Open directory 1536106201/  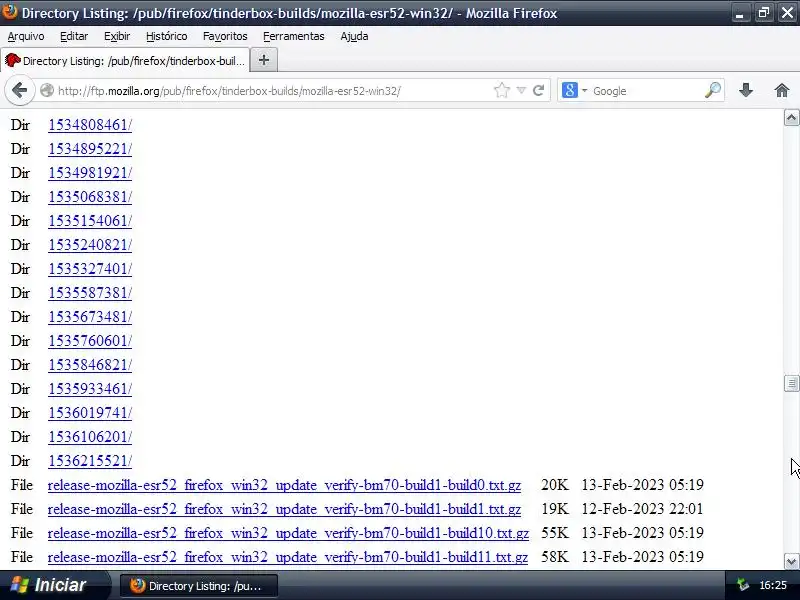[90, 437]
